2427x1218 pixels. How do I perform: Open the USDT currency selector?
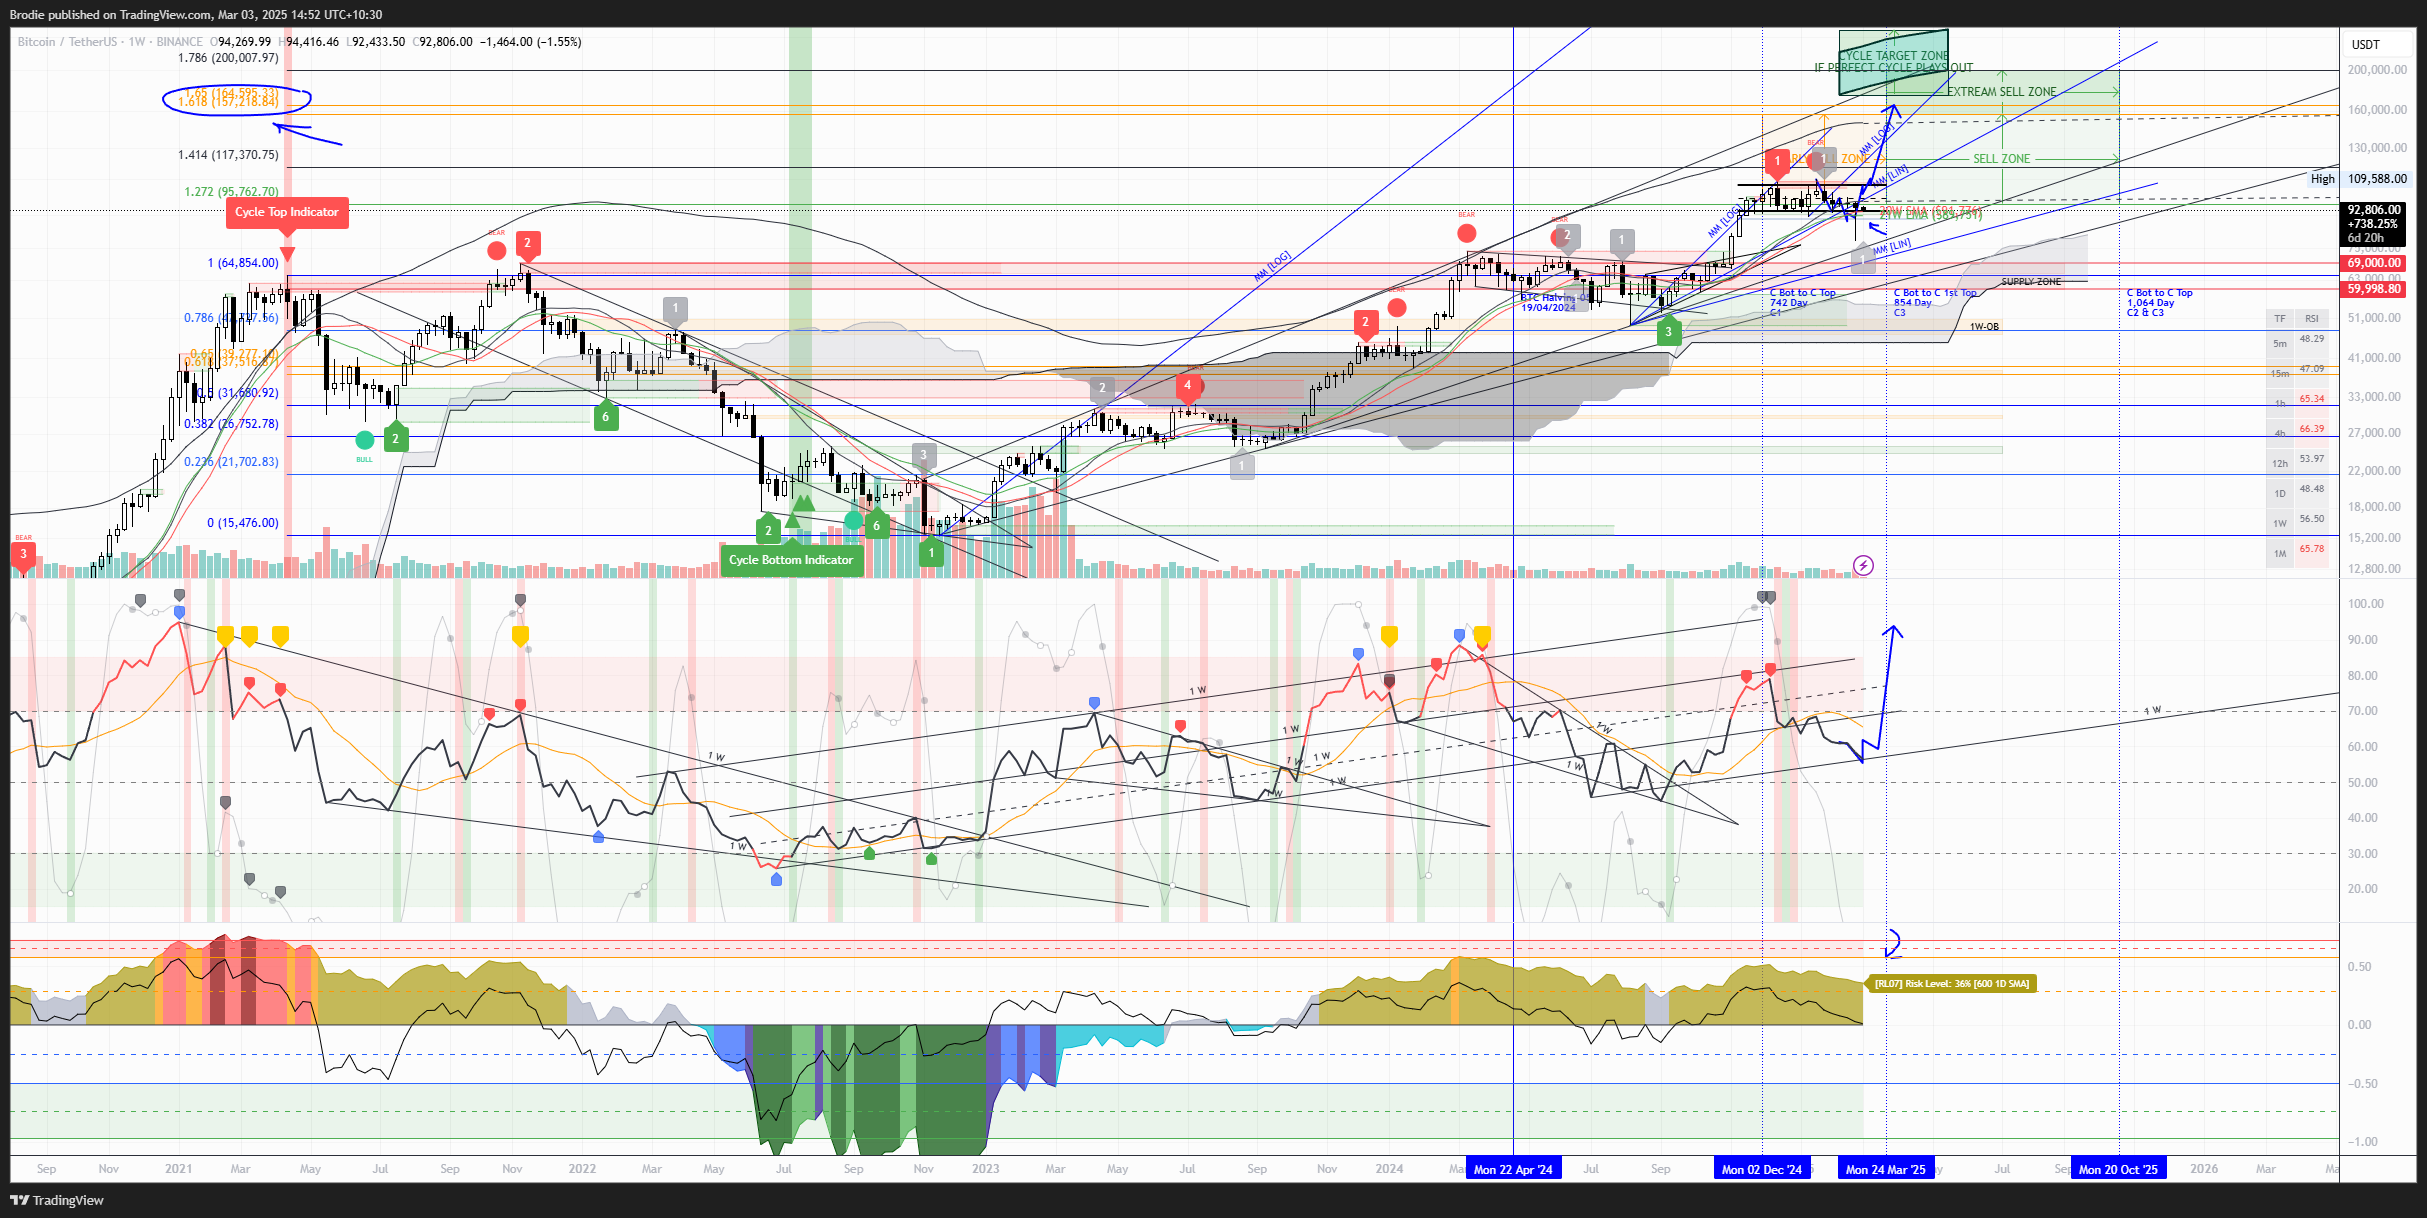[x=2365, y=45]
